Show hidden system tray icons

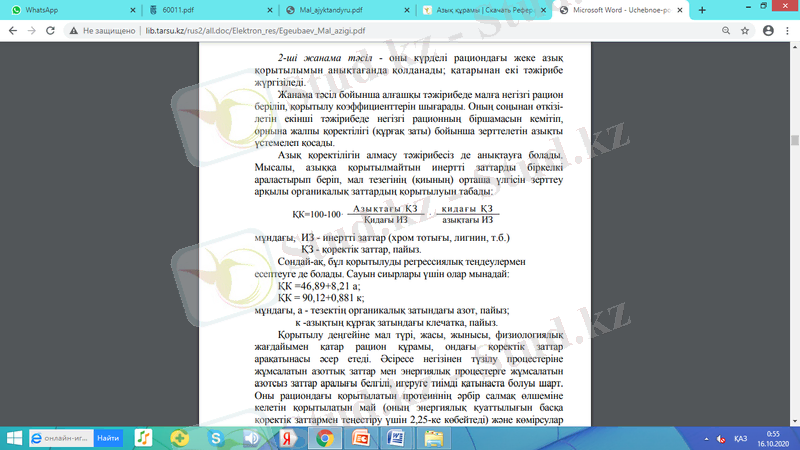(707, 439)
